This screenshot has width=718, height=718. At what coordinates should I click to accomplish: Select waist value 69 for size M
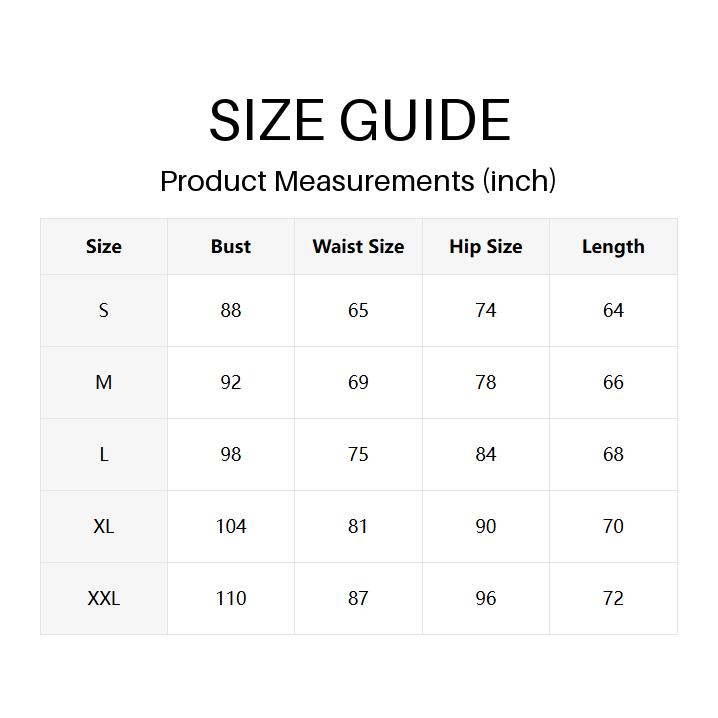pyautogui.click(x=358, y=382)
